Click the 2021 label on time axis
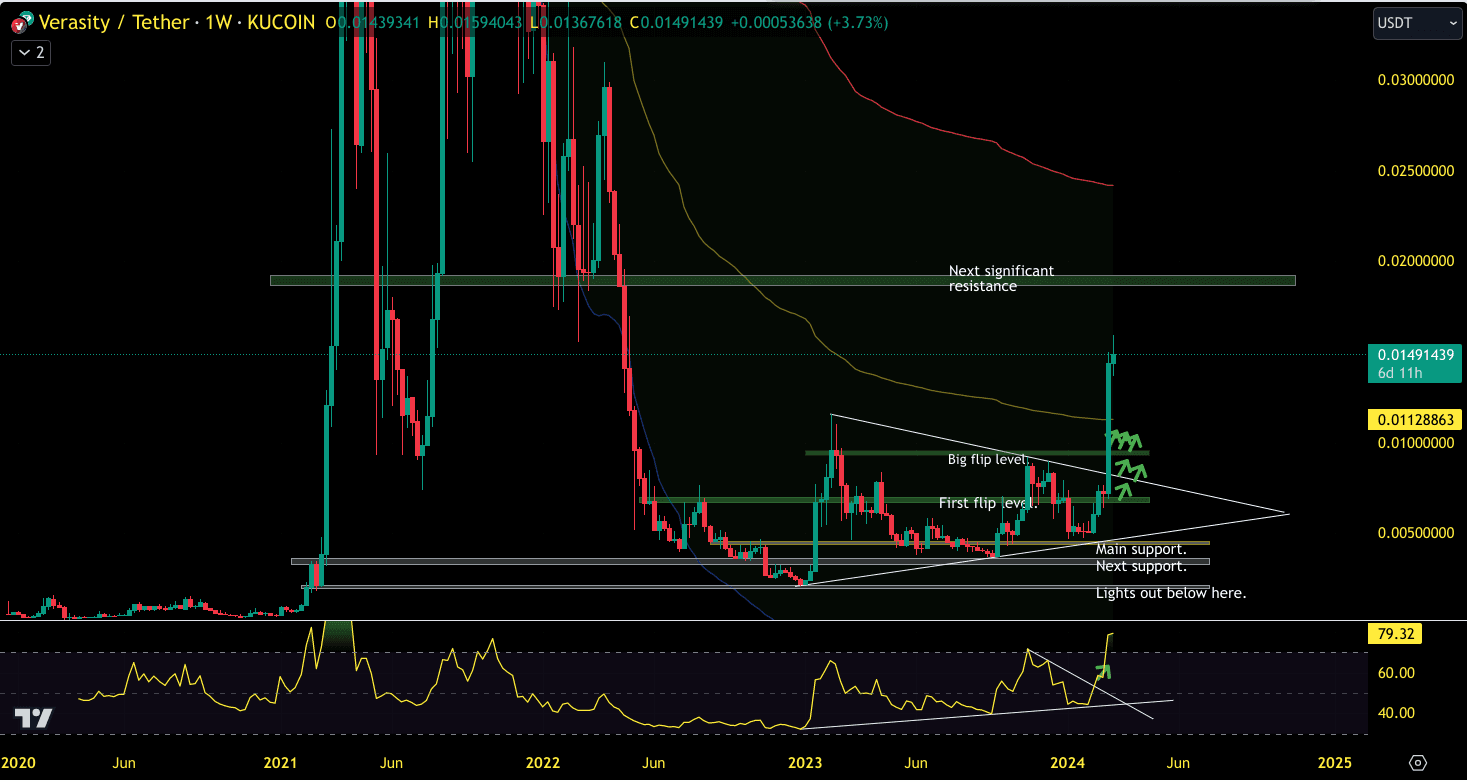Viewport: 1467px width, 782px height. pos(280,763)
